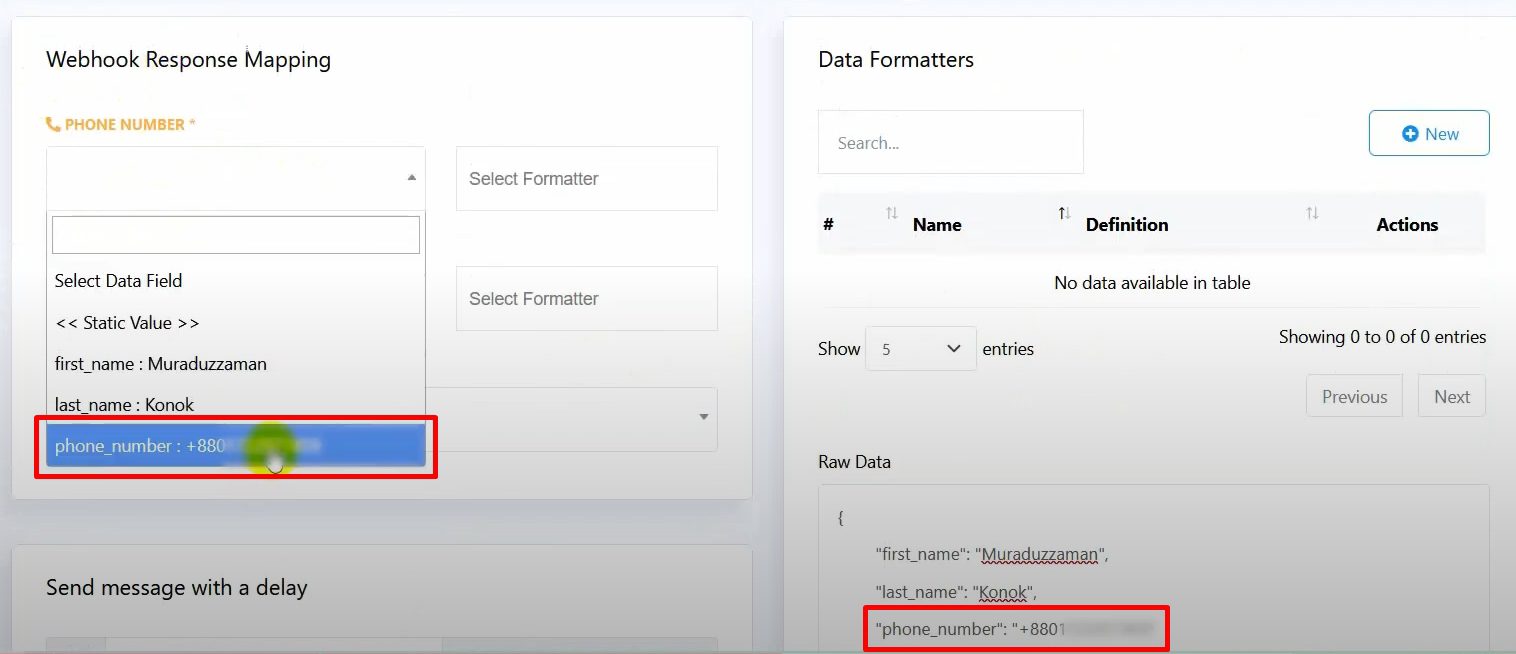Viewport: 1516px width, 654px height.
Task: Choose the Select Data Field option
Action: (x=119, y=281)
